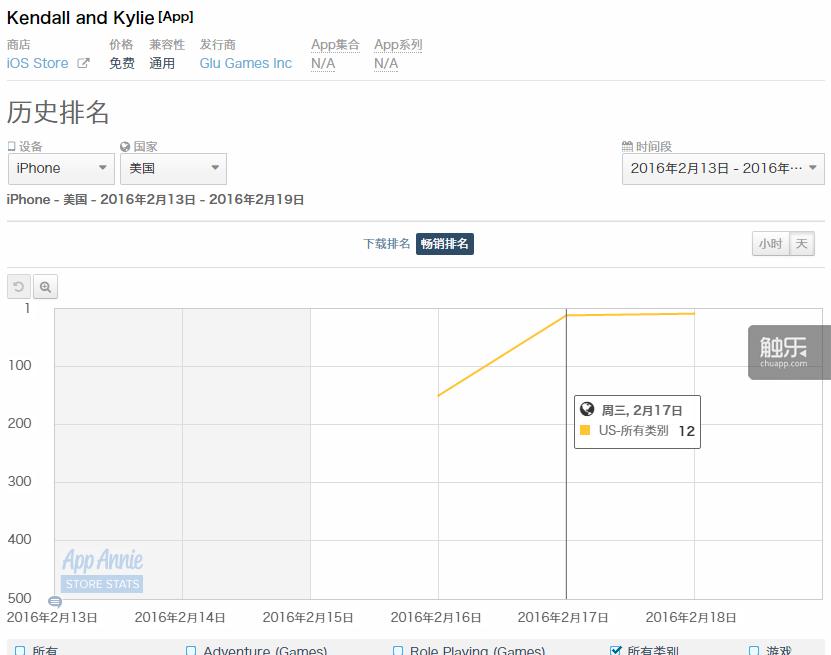The height and width of the screenshot is (655, 831).
Task: Click the magnifier zoom-in icon
Action: pos(46,287)
